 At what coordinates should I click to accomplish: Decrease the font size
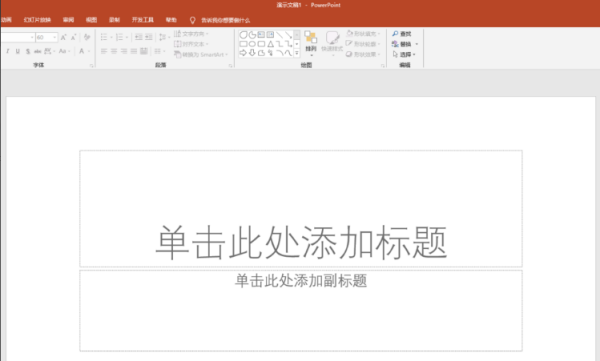[73, 37]
